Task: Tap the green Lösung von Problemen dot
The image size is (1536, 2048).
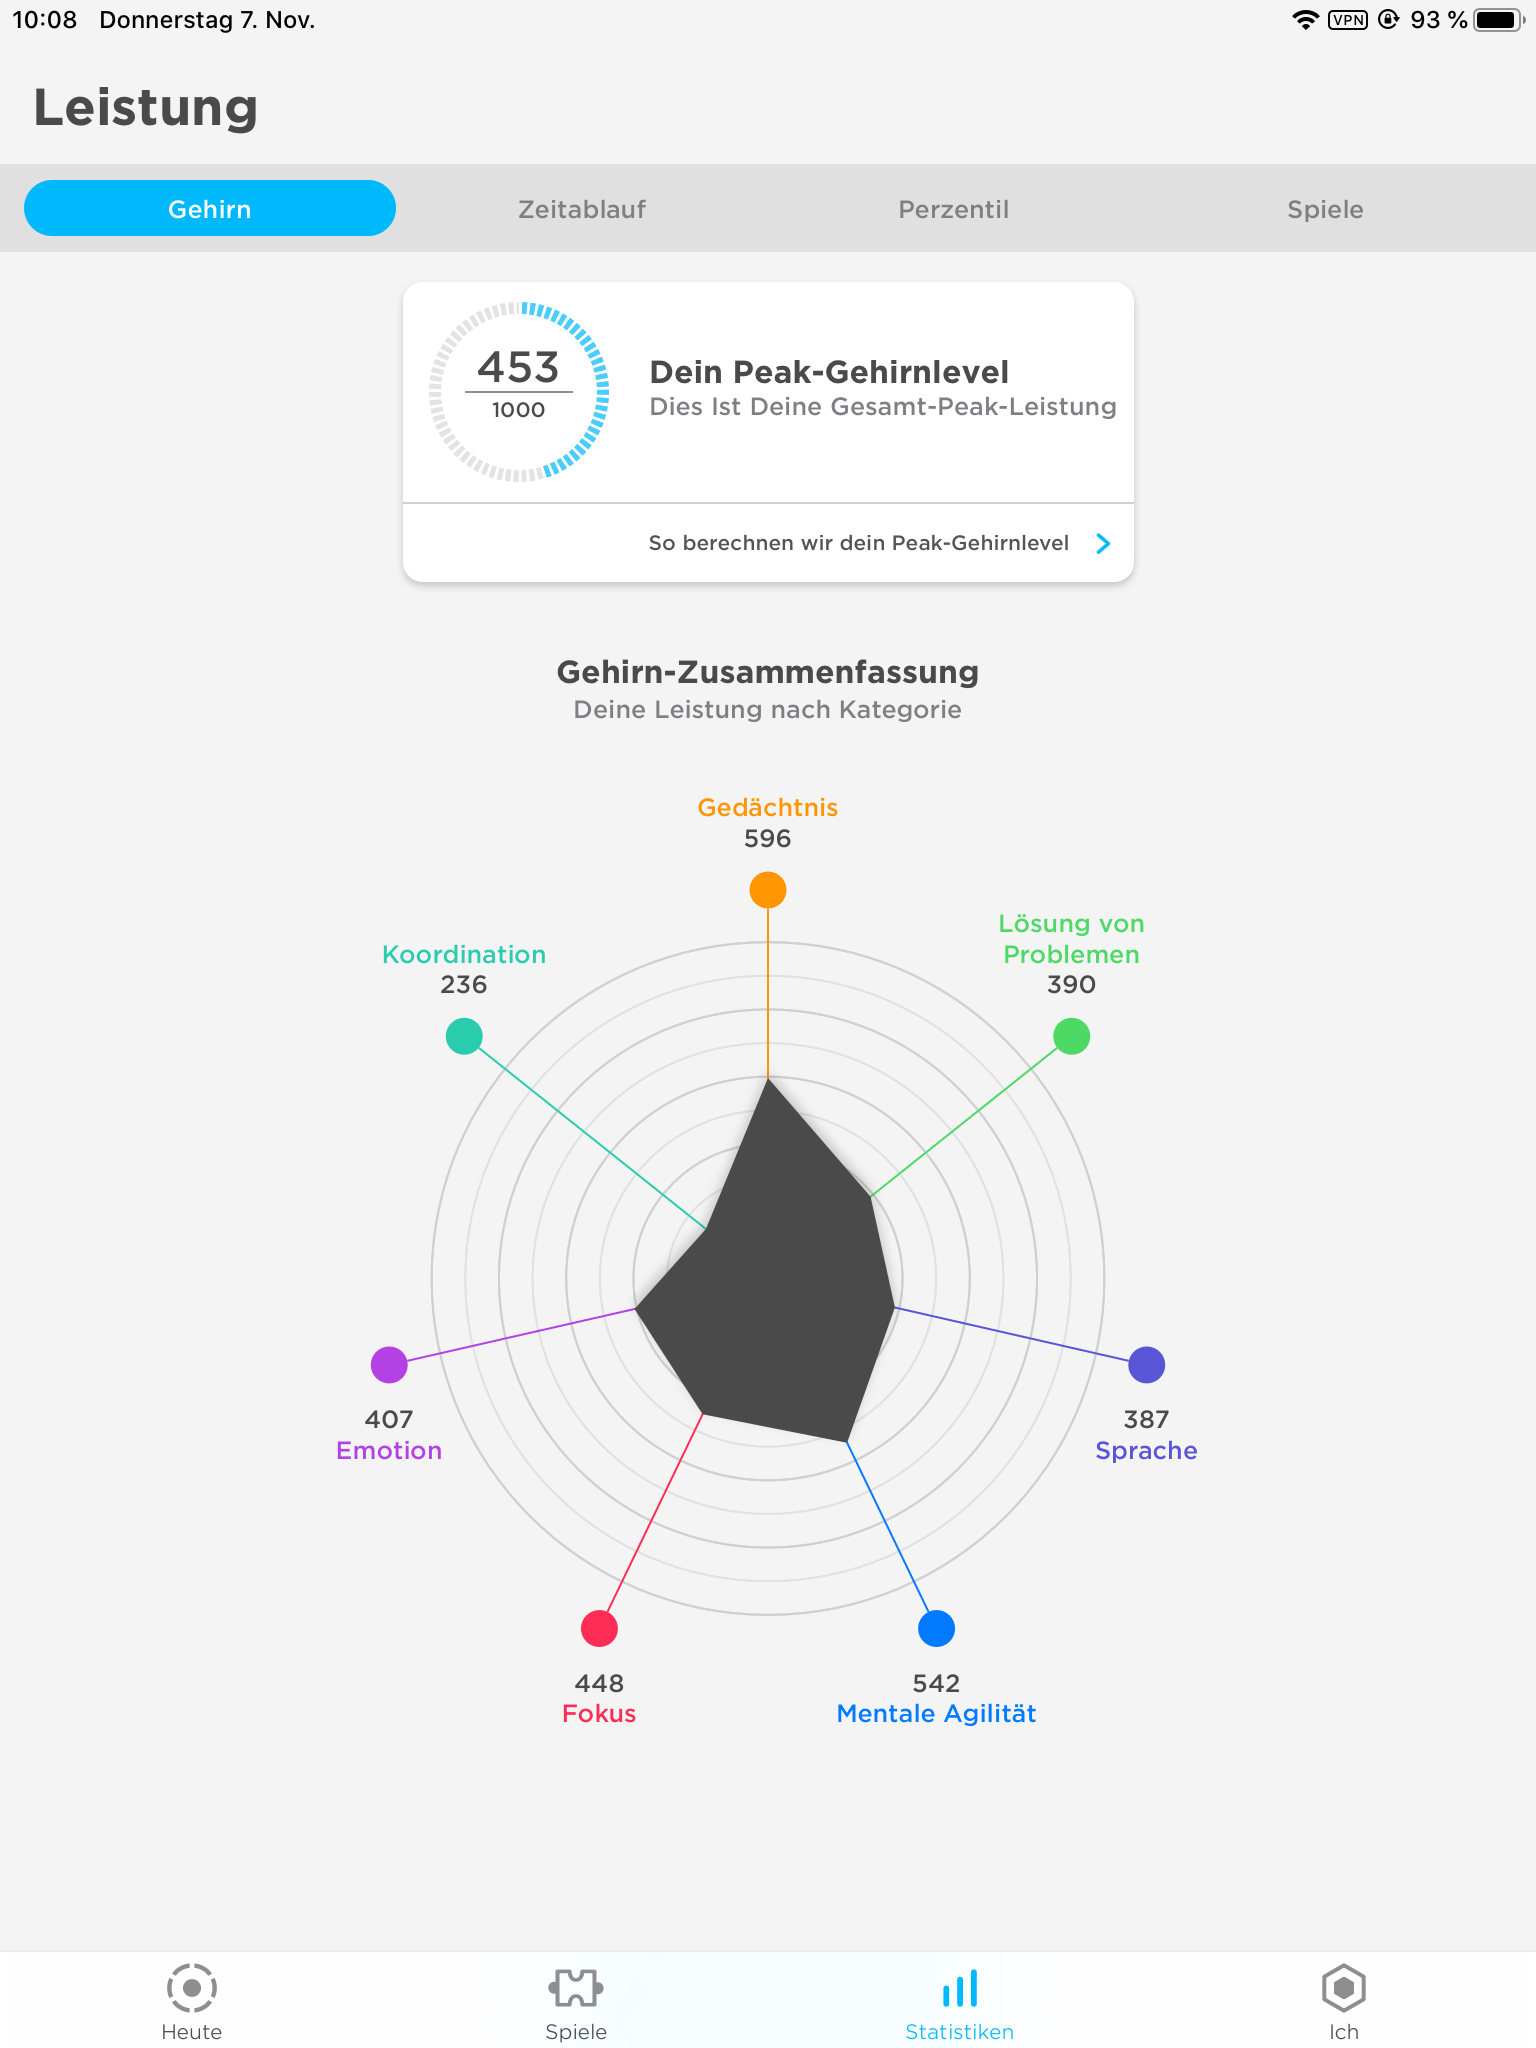Action: coord(1071,1036)
